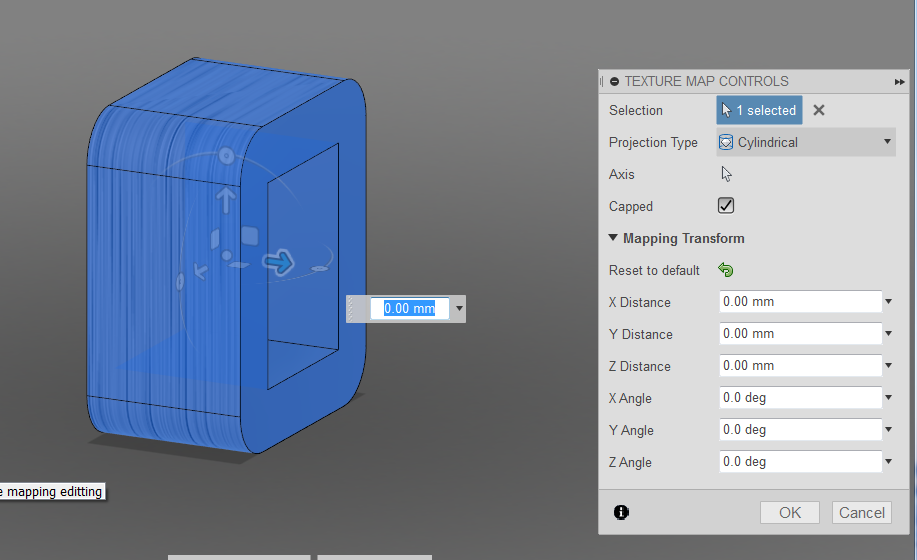Click the X Distance input field
Screen dimensions: 917x560
tap(800, 302)
